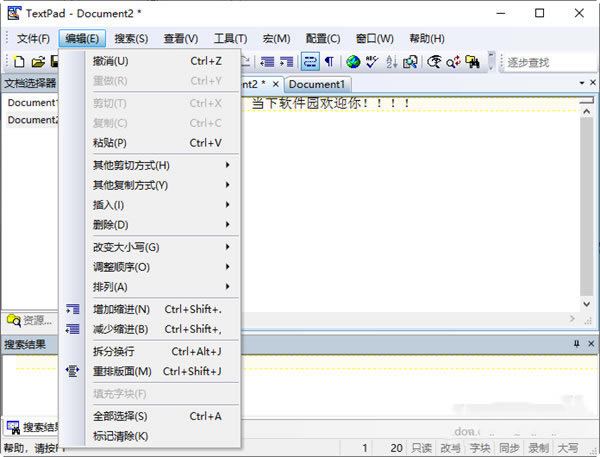
Task: Open the toolbar overflow options handle
Action: point(491,62)
